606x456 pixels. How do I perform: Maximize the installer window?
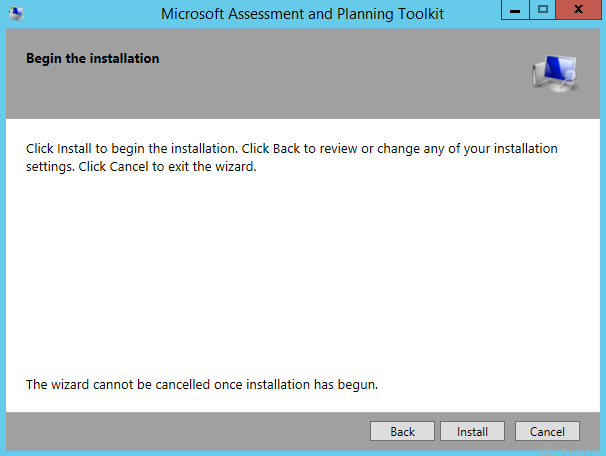(543, 12)
